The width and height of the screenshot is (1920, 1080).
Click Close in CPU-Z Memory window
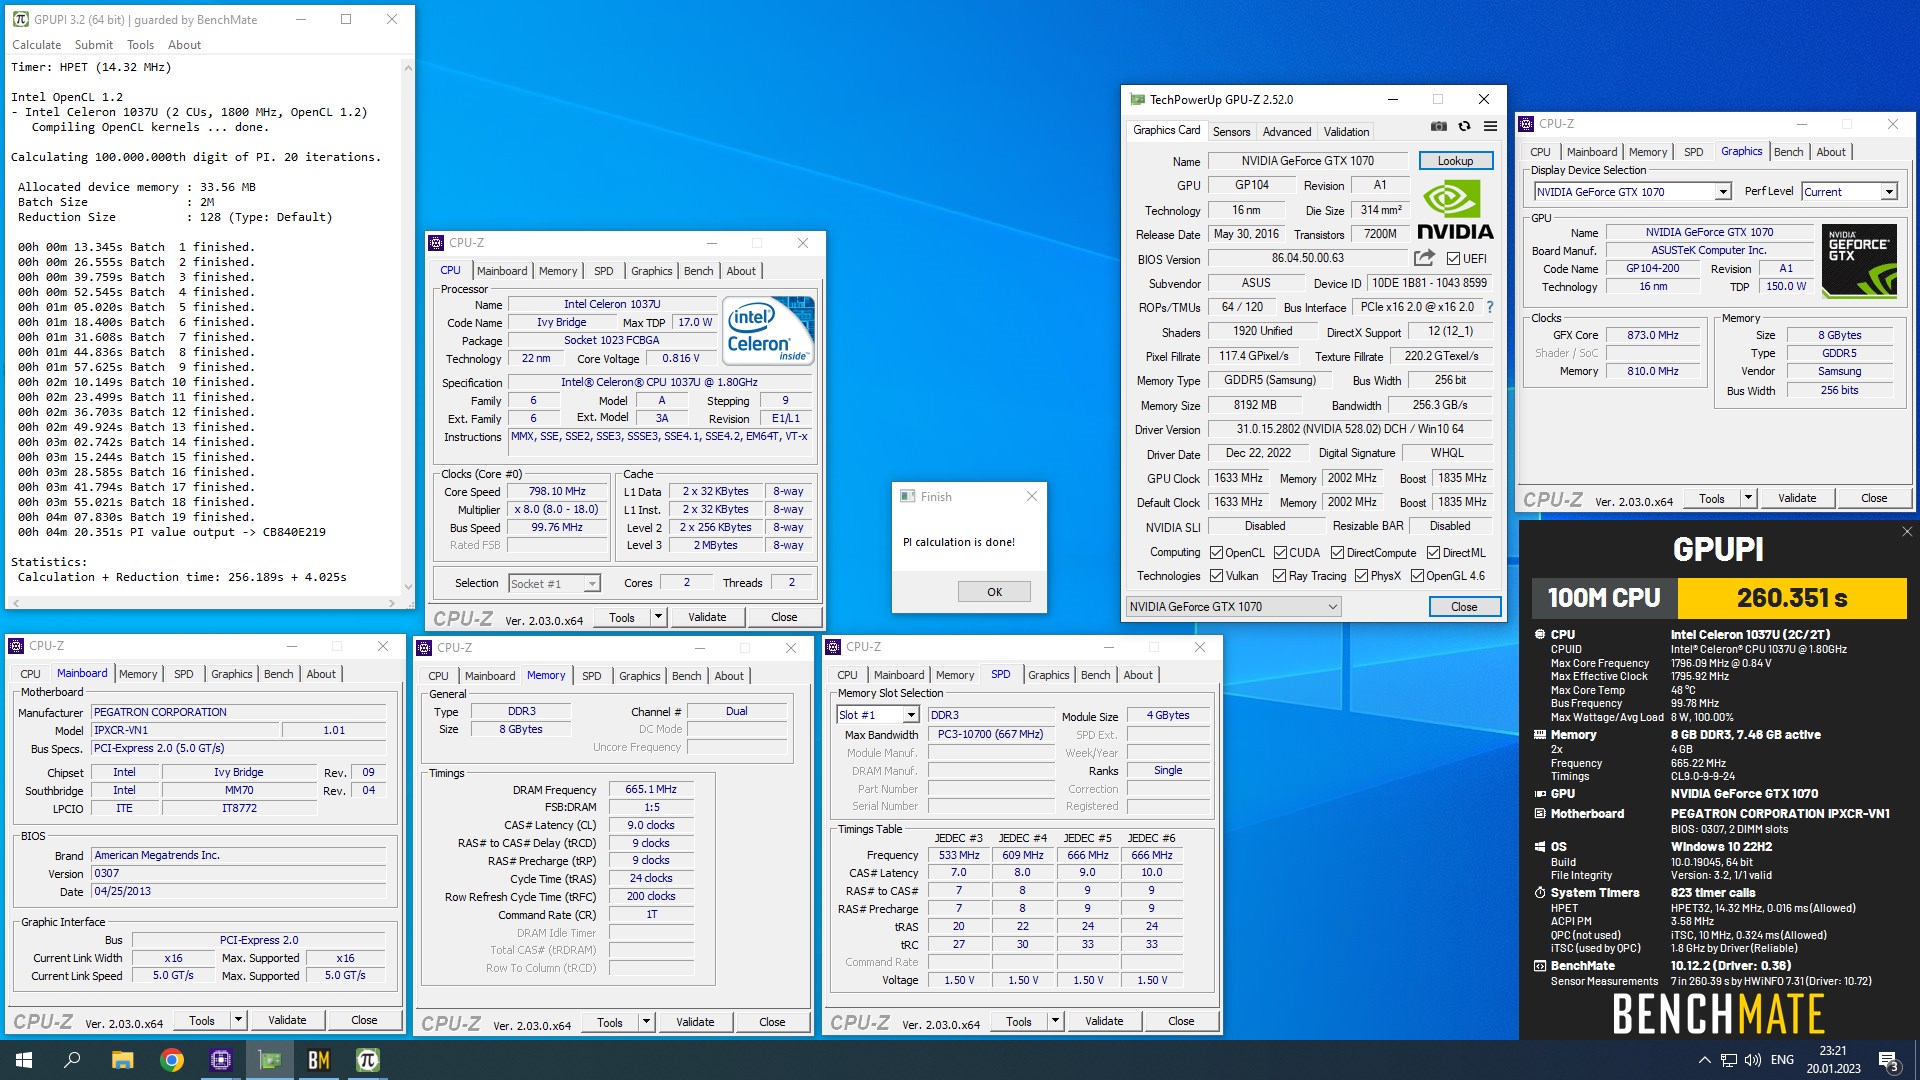772,1022
